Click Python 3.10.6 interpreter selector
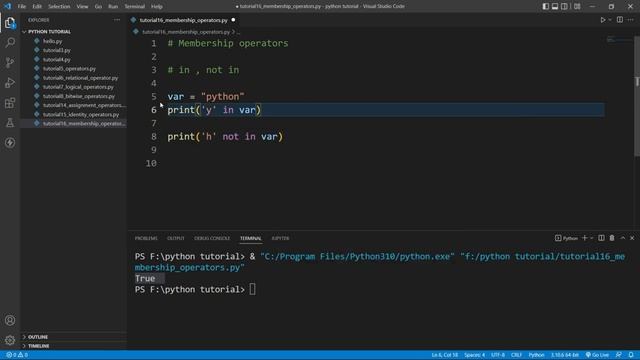640x360 pixels. [565, 355]
